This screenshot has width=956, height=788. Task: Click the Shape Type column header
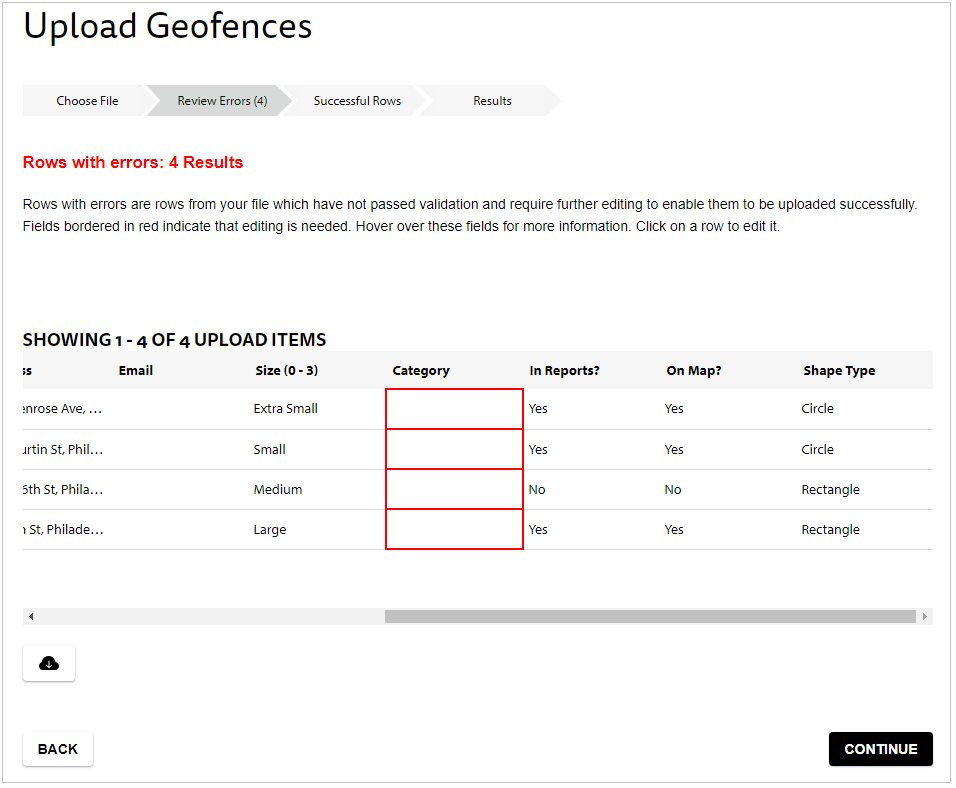click(839, 370)
